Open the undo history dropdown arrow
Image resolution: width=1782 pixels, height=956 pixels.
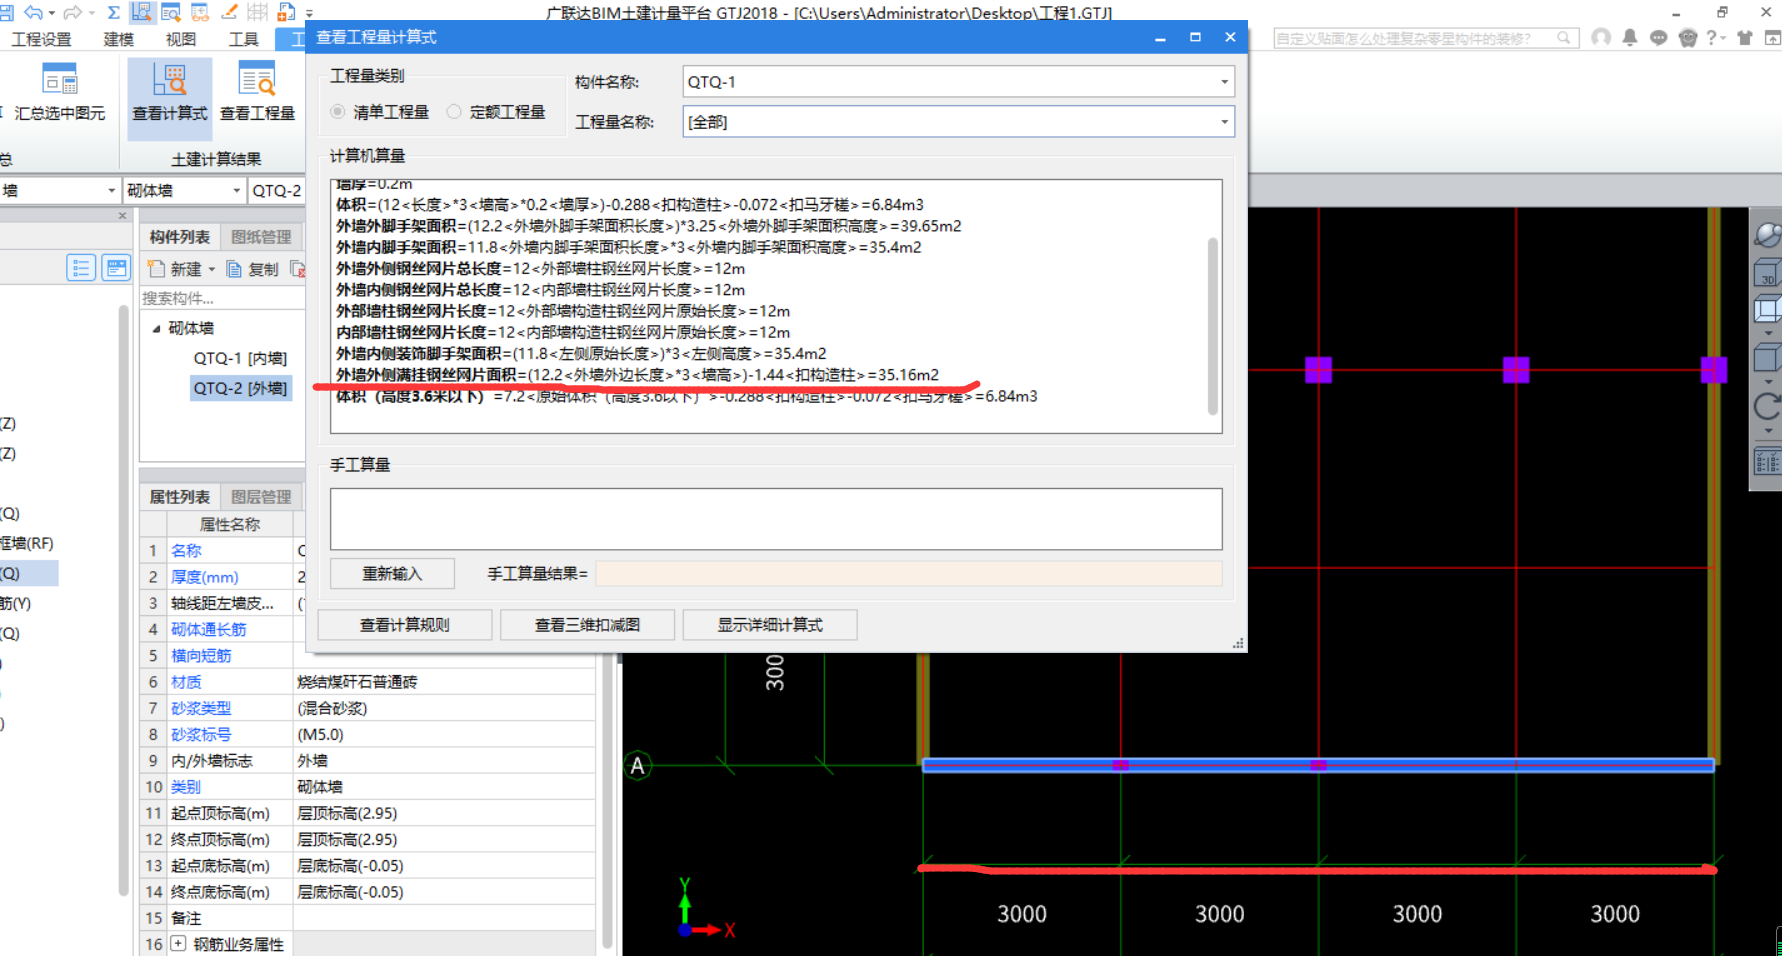click(51, 13)
